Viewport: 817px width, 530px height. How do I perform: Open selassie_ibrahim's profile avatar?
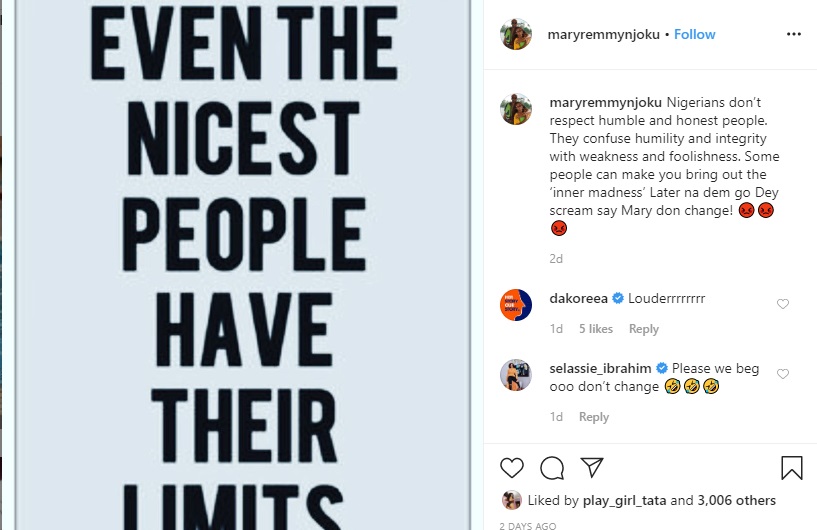516,375
